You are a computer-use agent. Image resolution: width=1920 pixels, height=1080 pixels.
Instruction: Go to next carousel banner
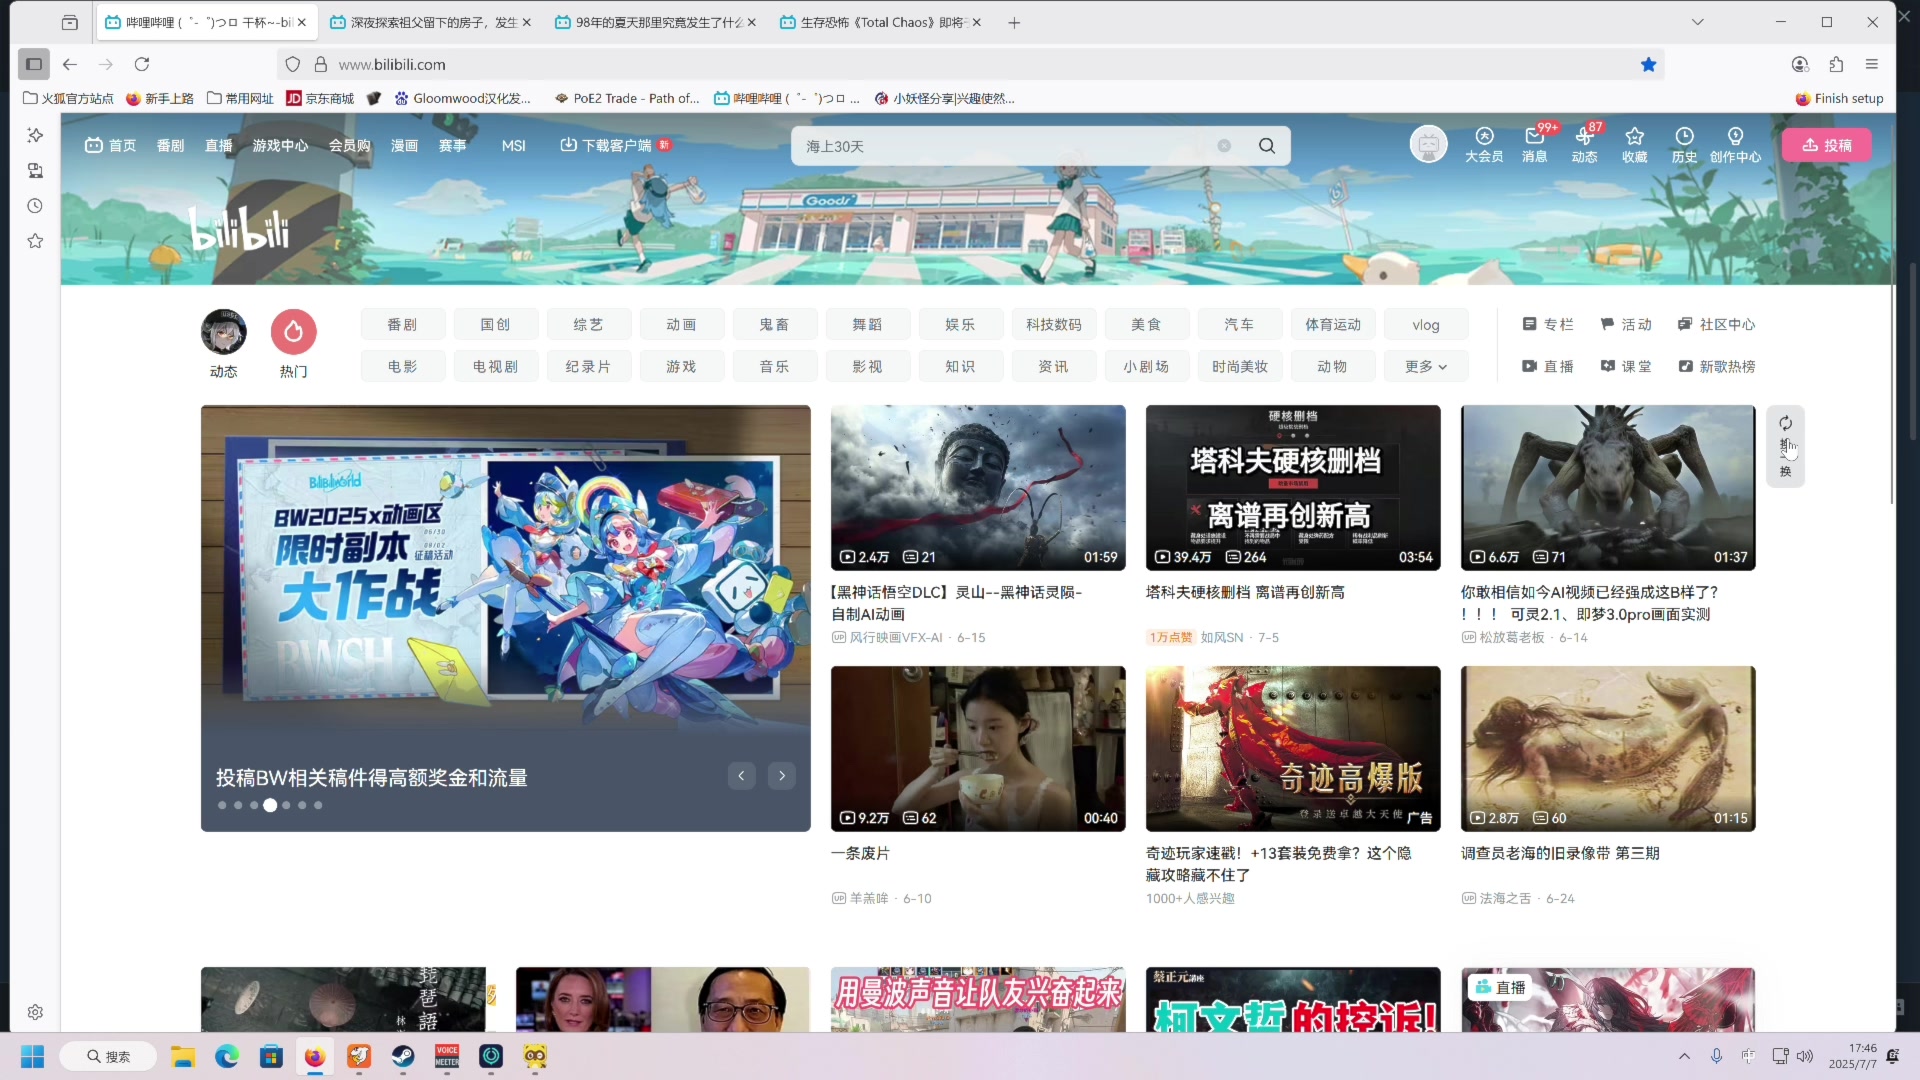click(782, 776)
